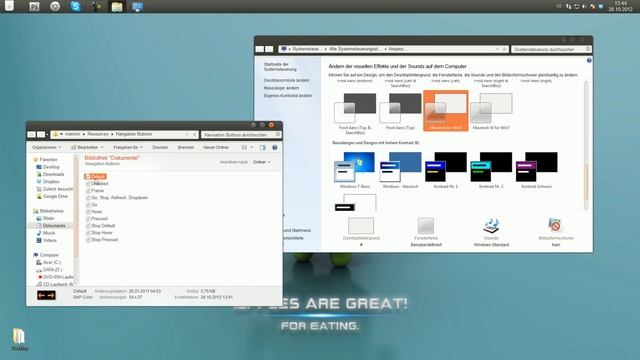Select Favoriten in the navigation pane
Screen dimensions: 640x360
[x=48, y=160]
